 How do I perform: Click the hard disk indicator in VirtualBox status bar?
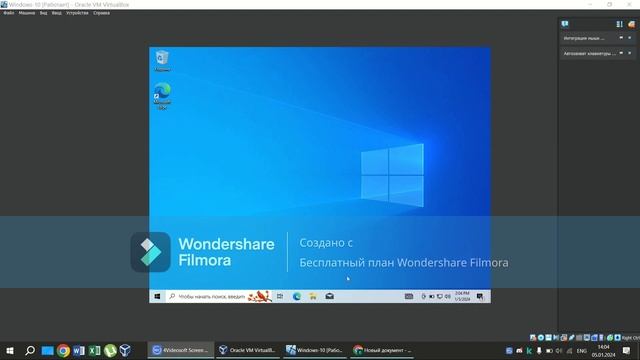click(x=533, y=338)
